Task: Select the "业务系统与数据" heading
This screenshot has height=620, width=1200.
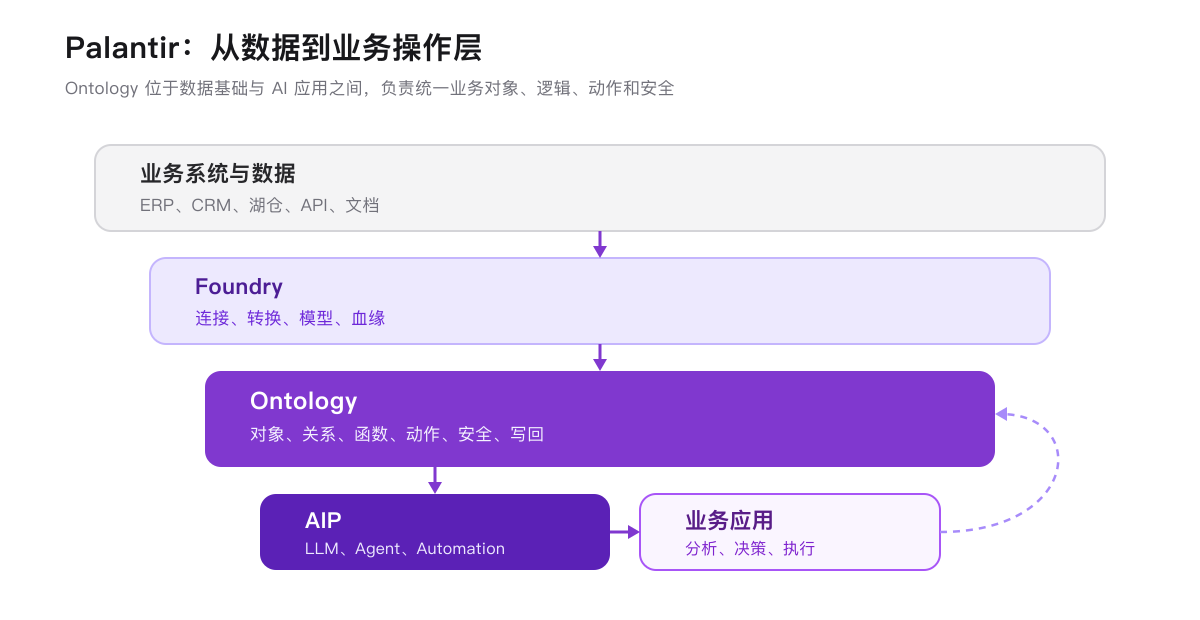Action: pos(218,174)
